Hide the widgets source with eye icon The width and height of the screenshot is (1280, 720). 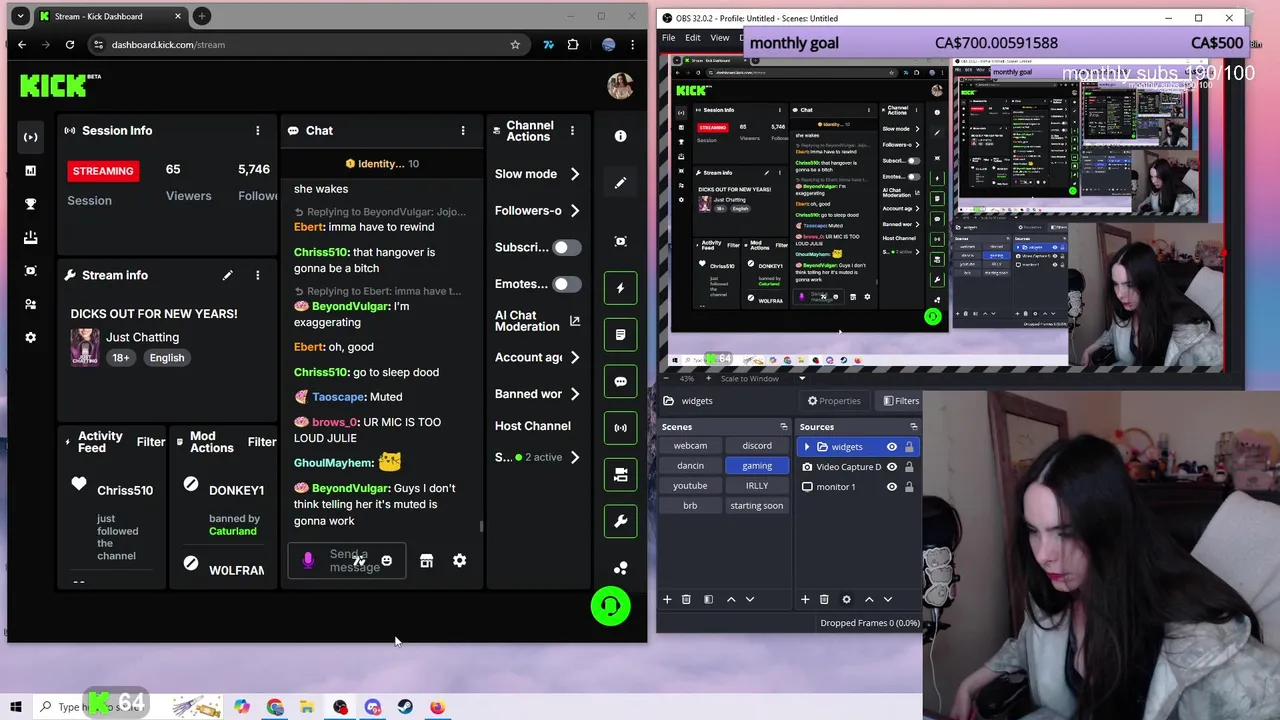click(891, 447)
